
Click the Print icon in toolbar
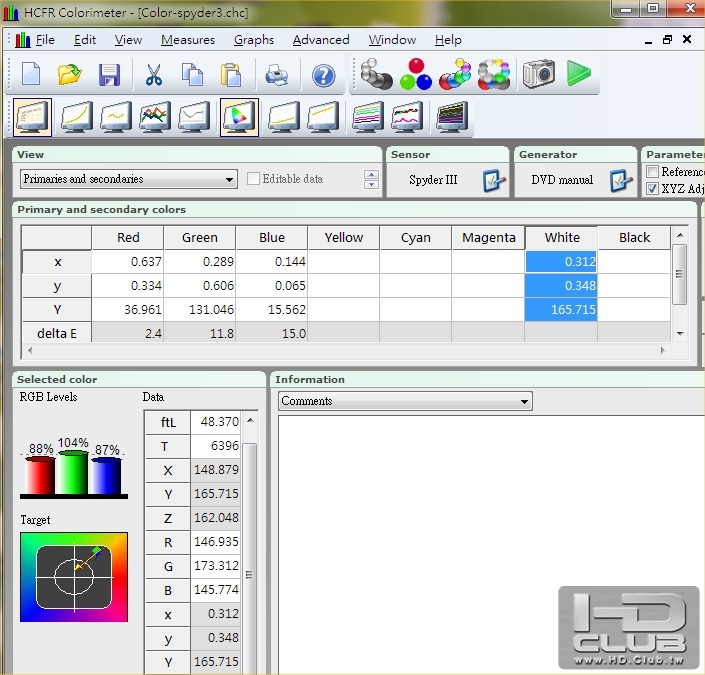276,75
